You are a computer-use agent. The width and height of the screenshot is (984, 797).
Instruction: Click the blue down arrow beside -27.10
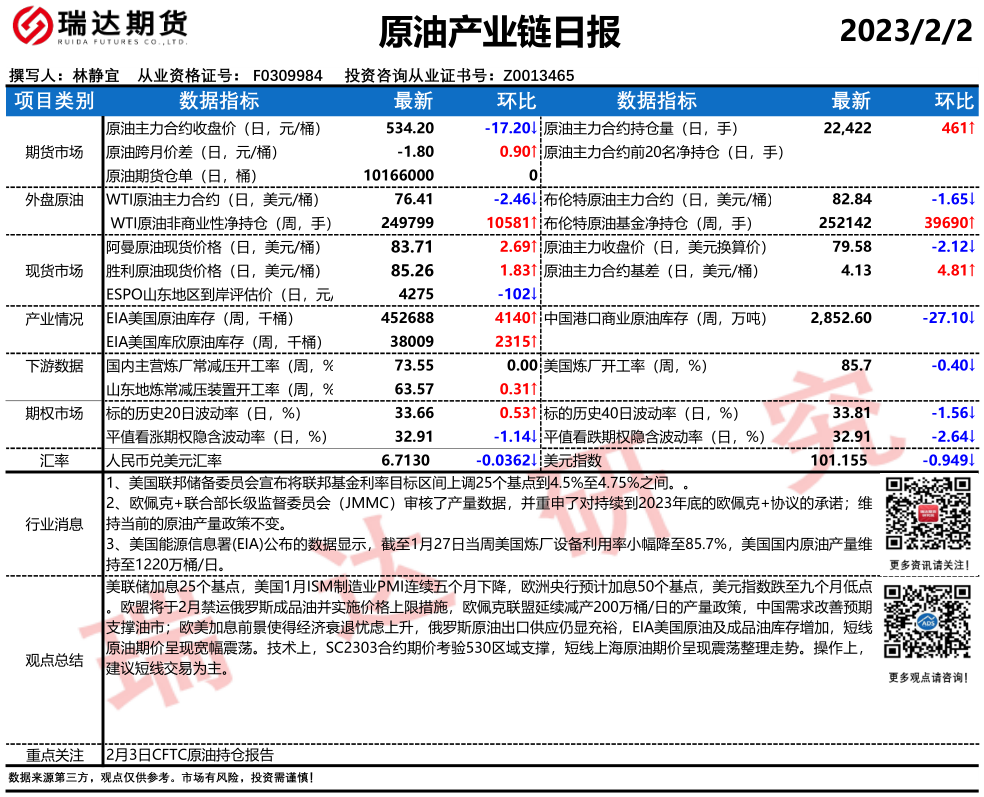point(972,318)
